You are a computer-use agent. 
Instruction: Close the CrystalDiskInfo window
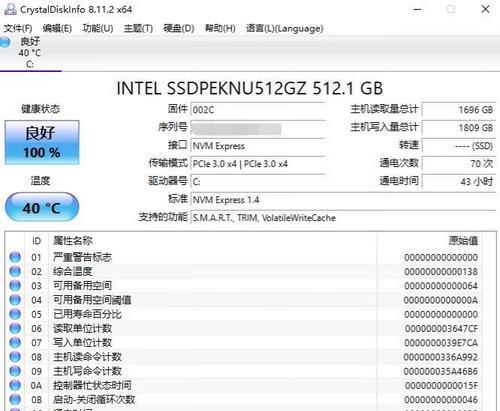(486, 9)
